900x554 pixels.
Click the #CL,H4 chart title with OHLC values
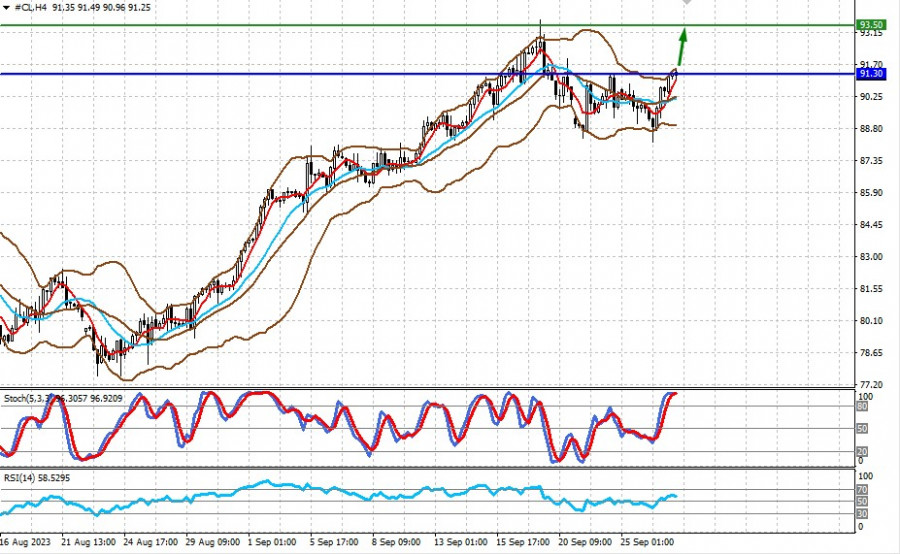[83, 8]
